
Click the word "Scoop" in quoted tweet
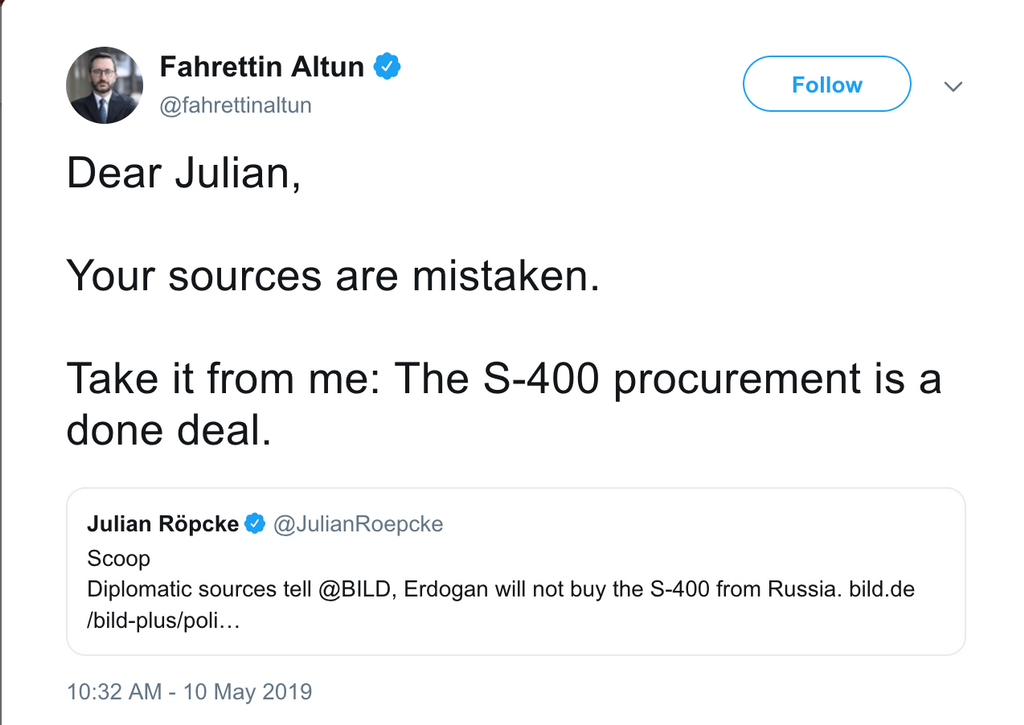(119, 558)
